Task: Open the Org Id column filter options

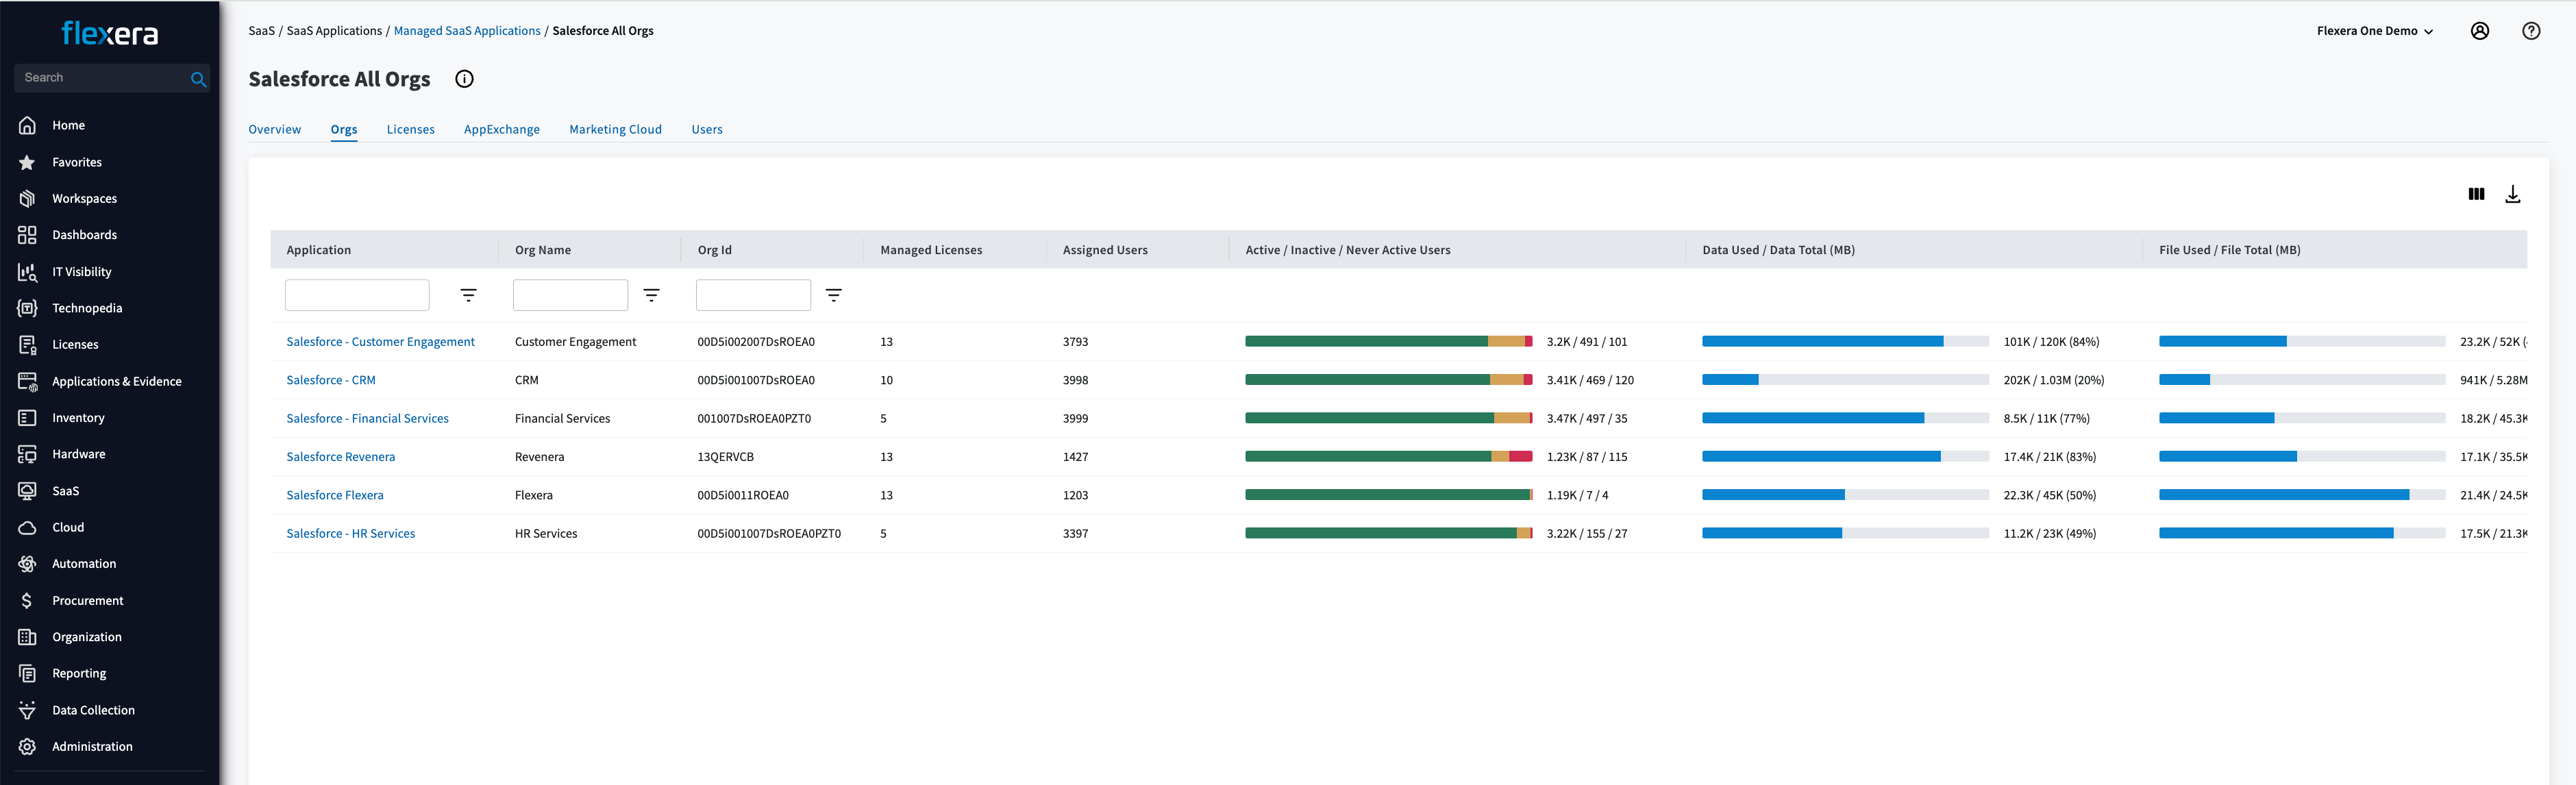Action: (x=833, y=295)
